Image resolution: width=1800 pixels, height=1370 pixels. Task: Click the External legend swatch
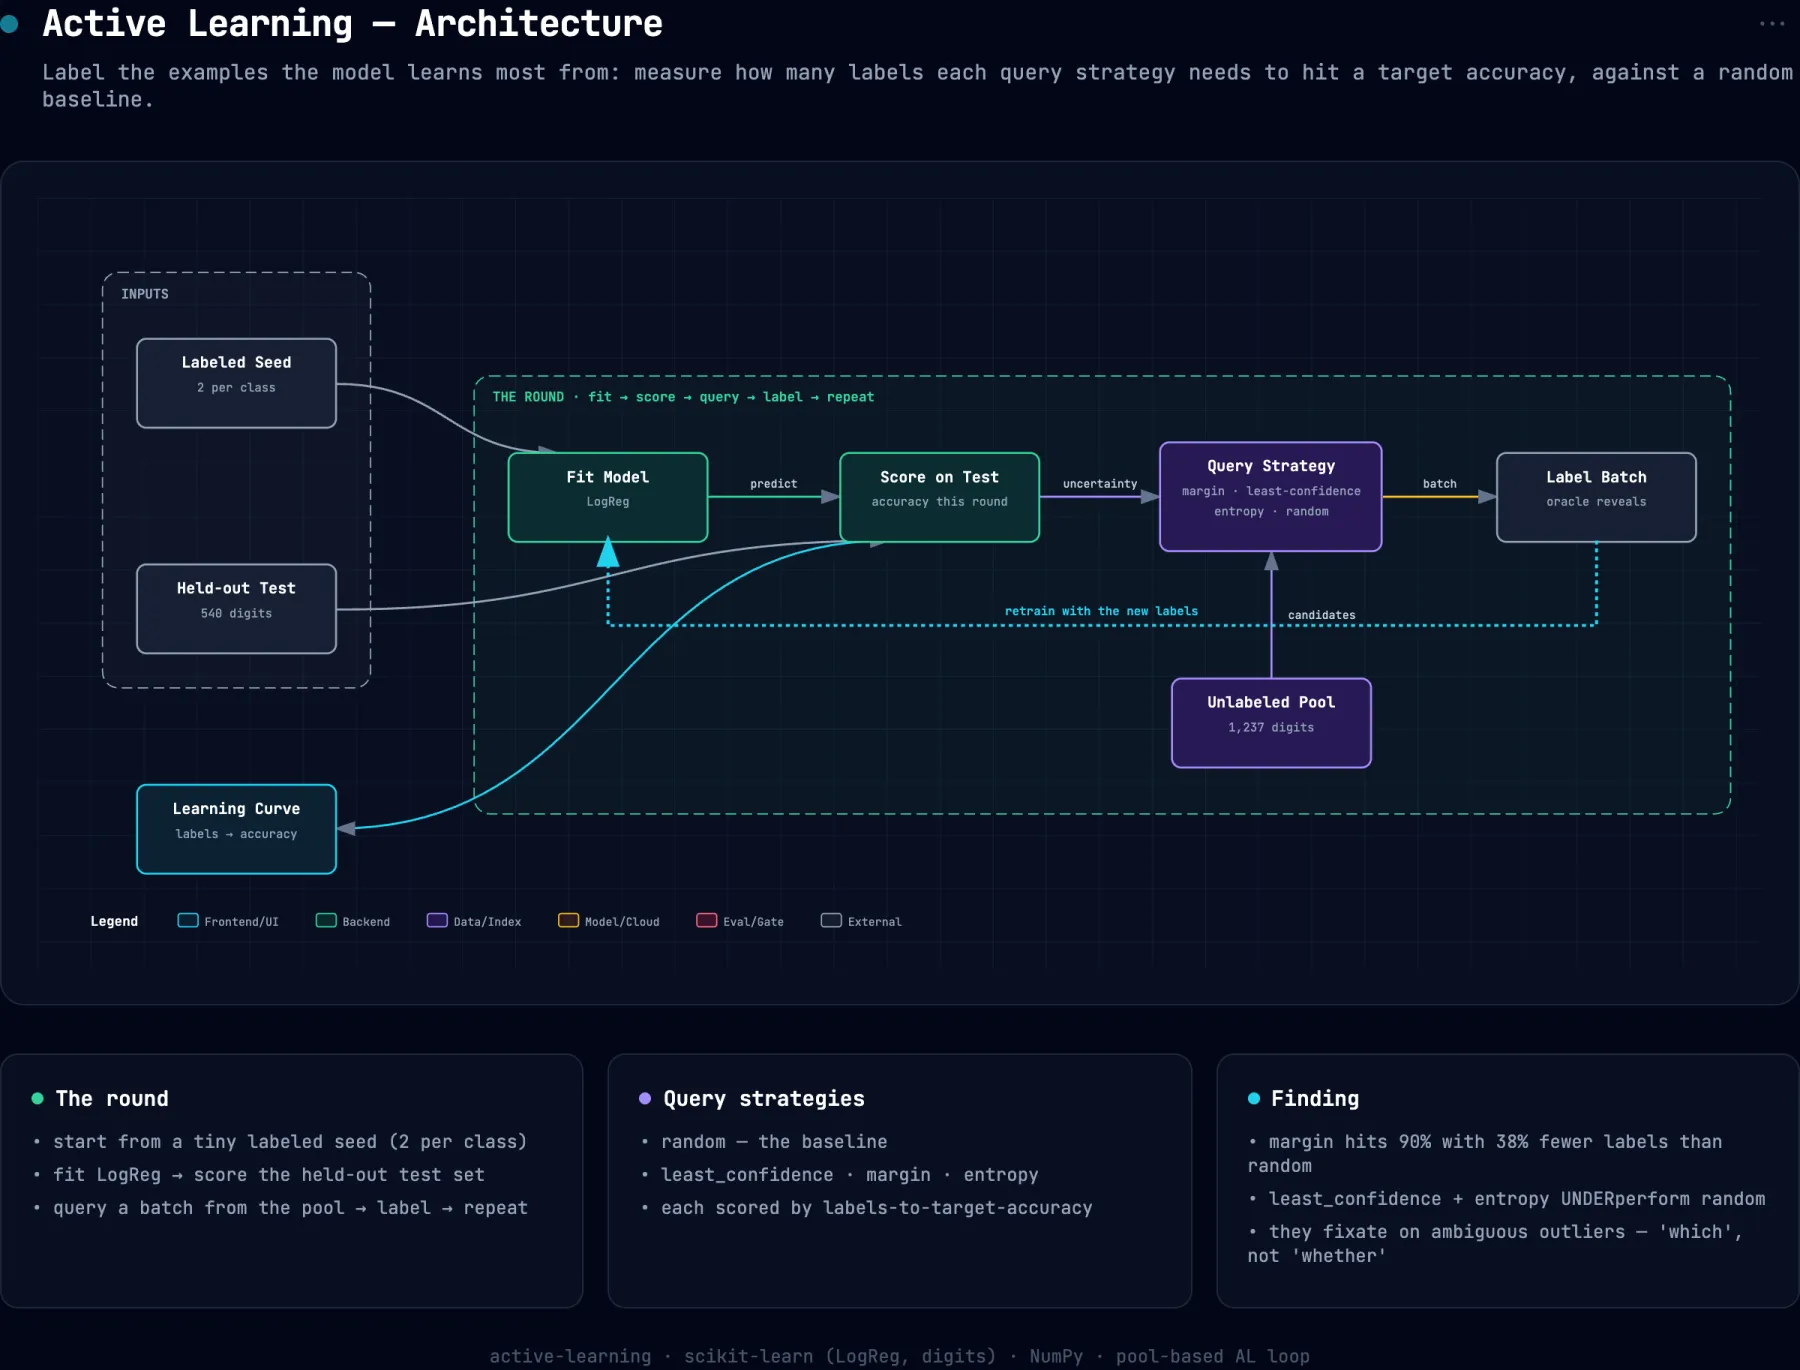pos(831,920)
